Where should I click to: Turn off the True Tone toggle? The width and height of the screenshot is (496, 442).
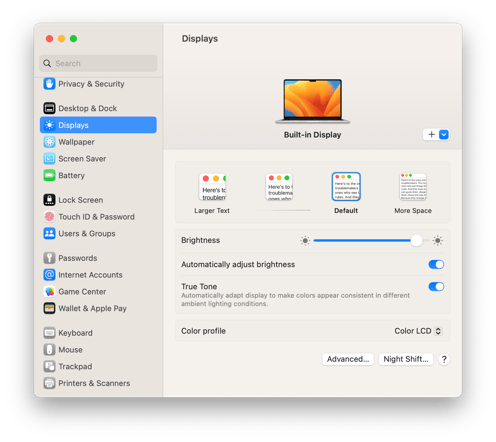[x=436, y=287]
